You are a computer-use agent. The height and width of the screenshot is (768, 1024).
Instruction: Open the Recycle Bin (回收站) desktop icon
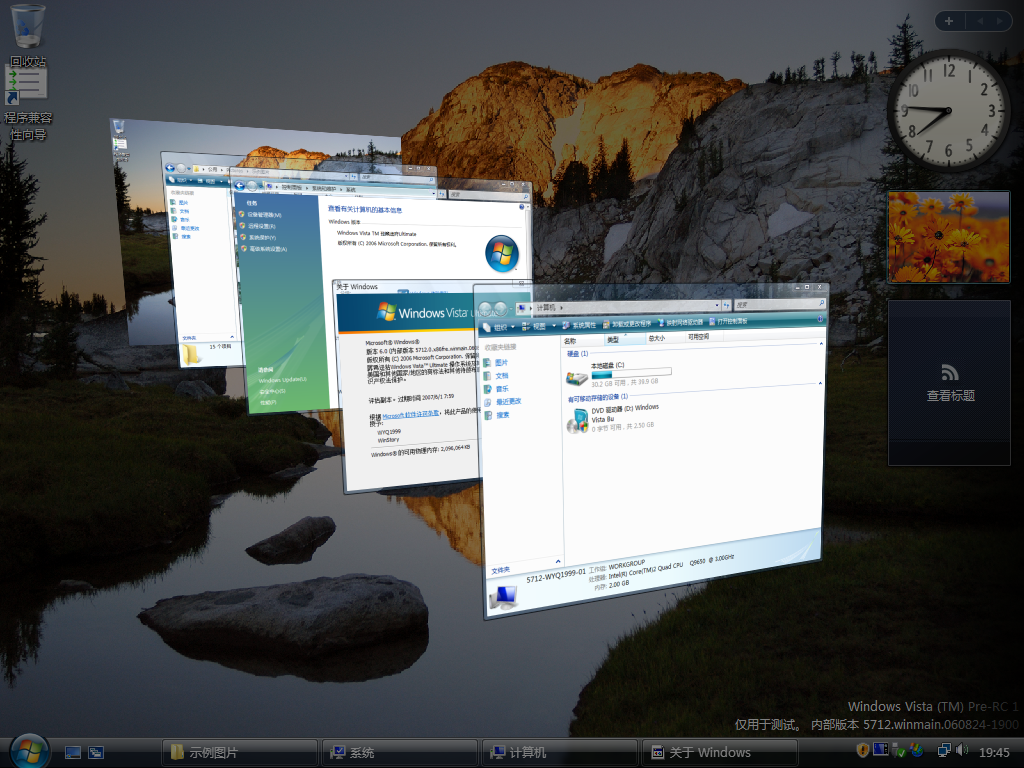pyautogui.click(x=28, y=30)
